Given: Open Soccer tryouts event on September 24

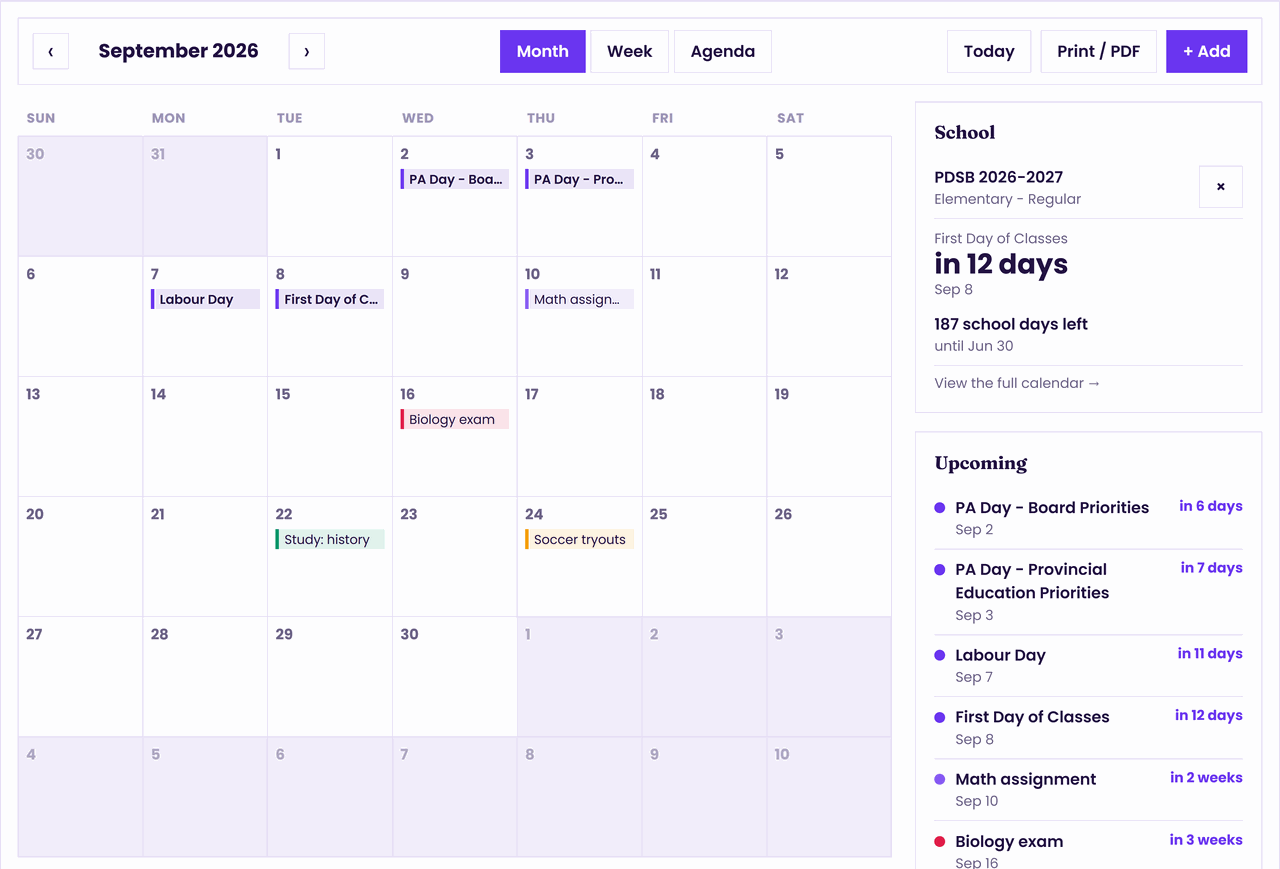Looking at the screenshot, I should click(580, 539).
